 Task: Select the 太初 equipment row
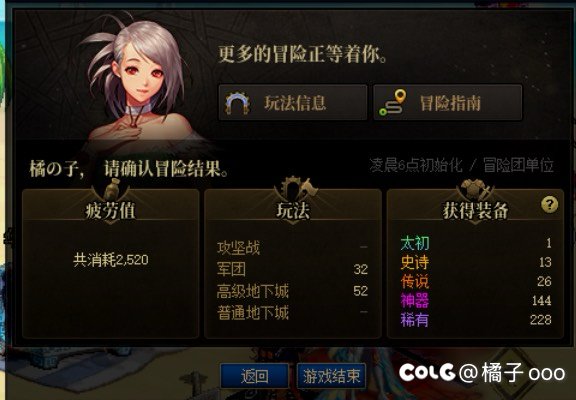tap(476, 243)
